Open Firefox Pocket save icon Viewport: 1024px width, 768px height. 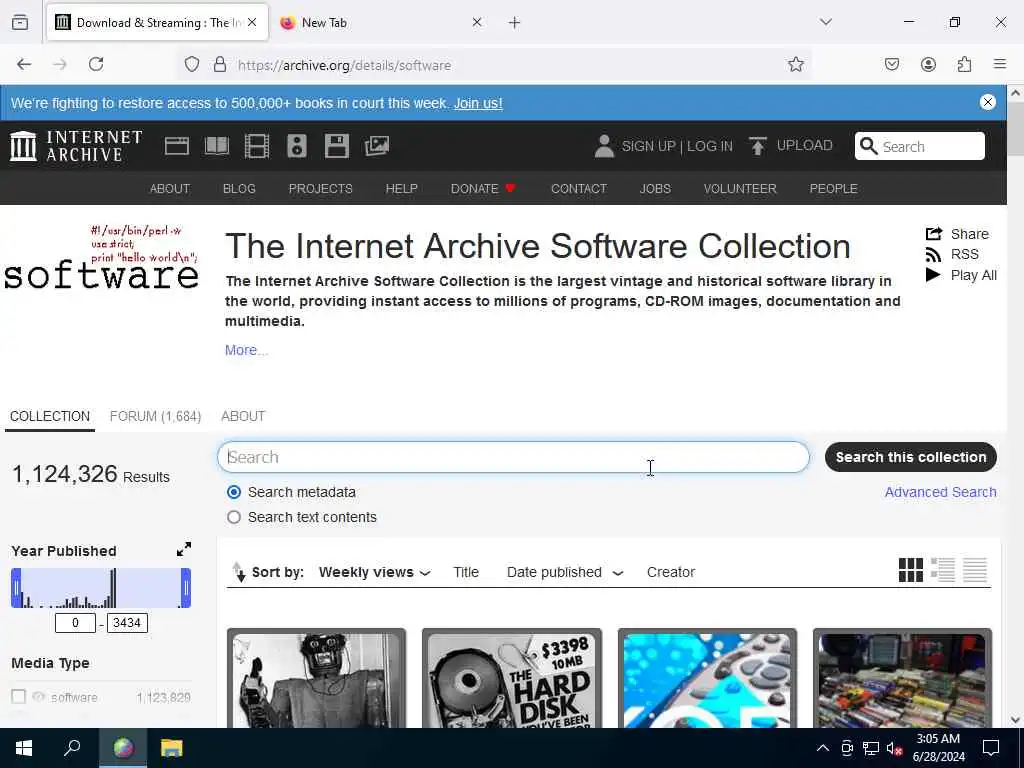[891, 64]
